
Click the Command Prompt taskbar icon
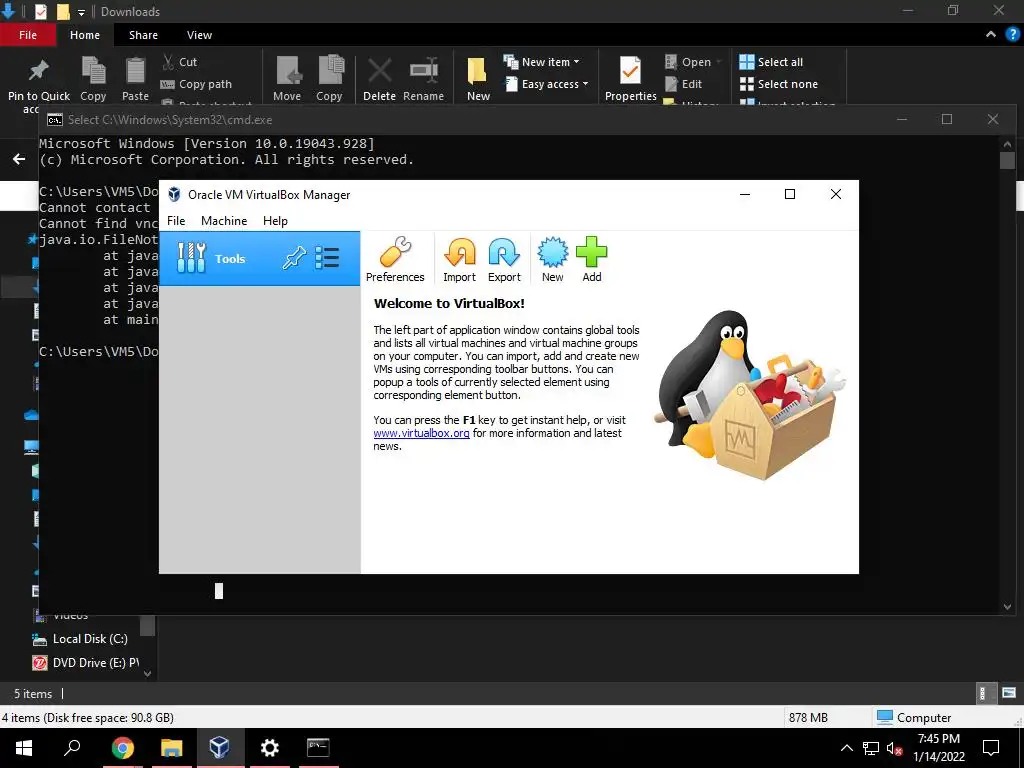318,747
